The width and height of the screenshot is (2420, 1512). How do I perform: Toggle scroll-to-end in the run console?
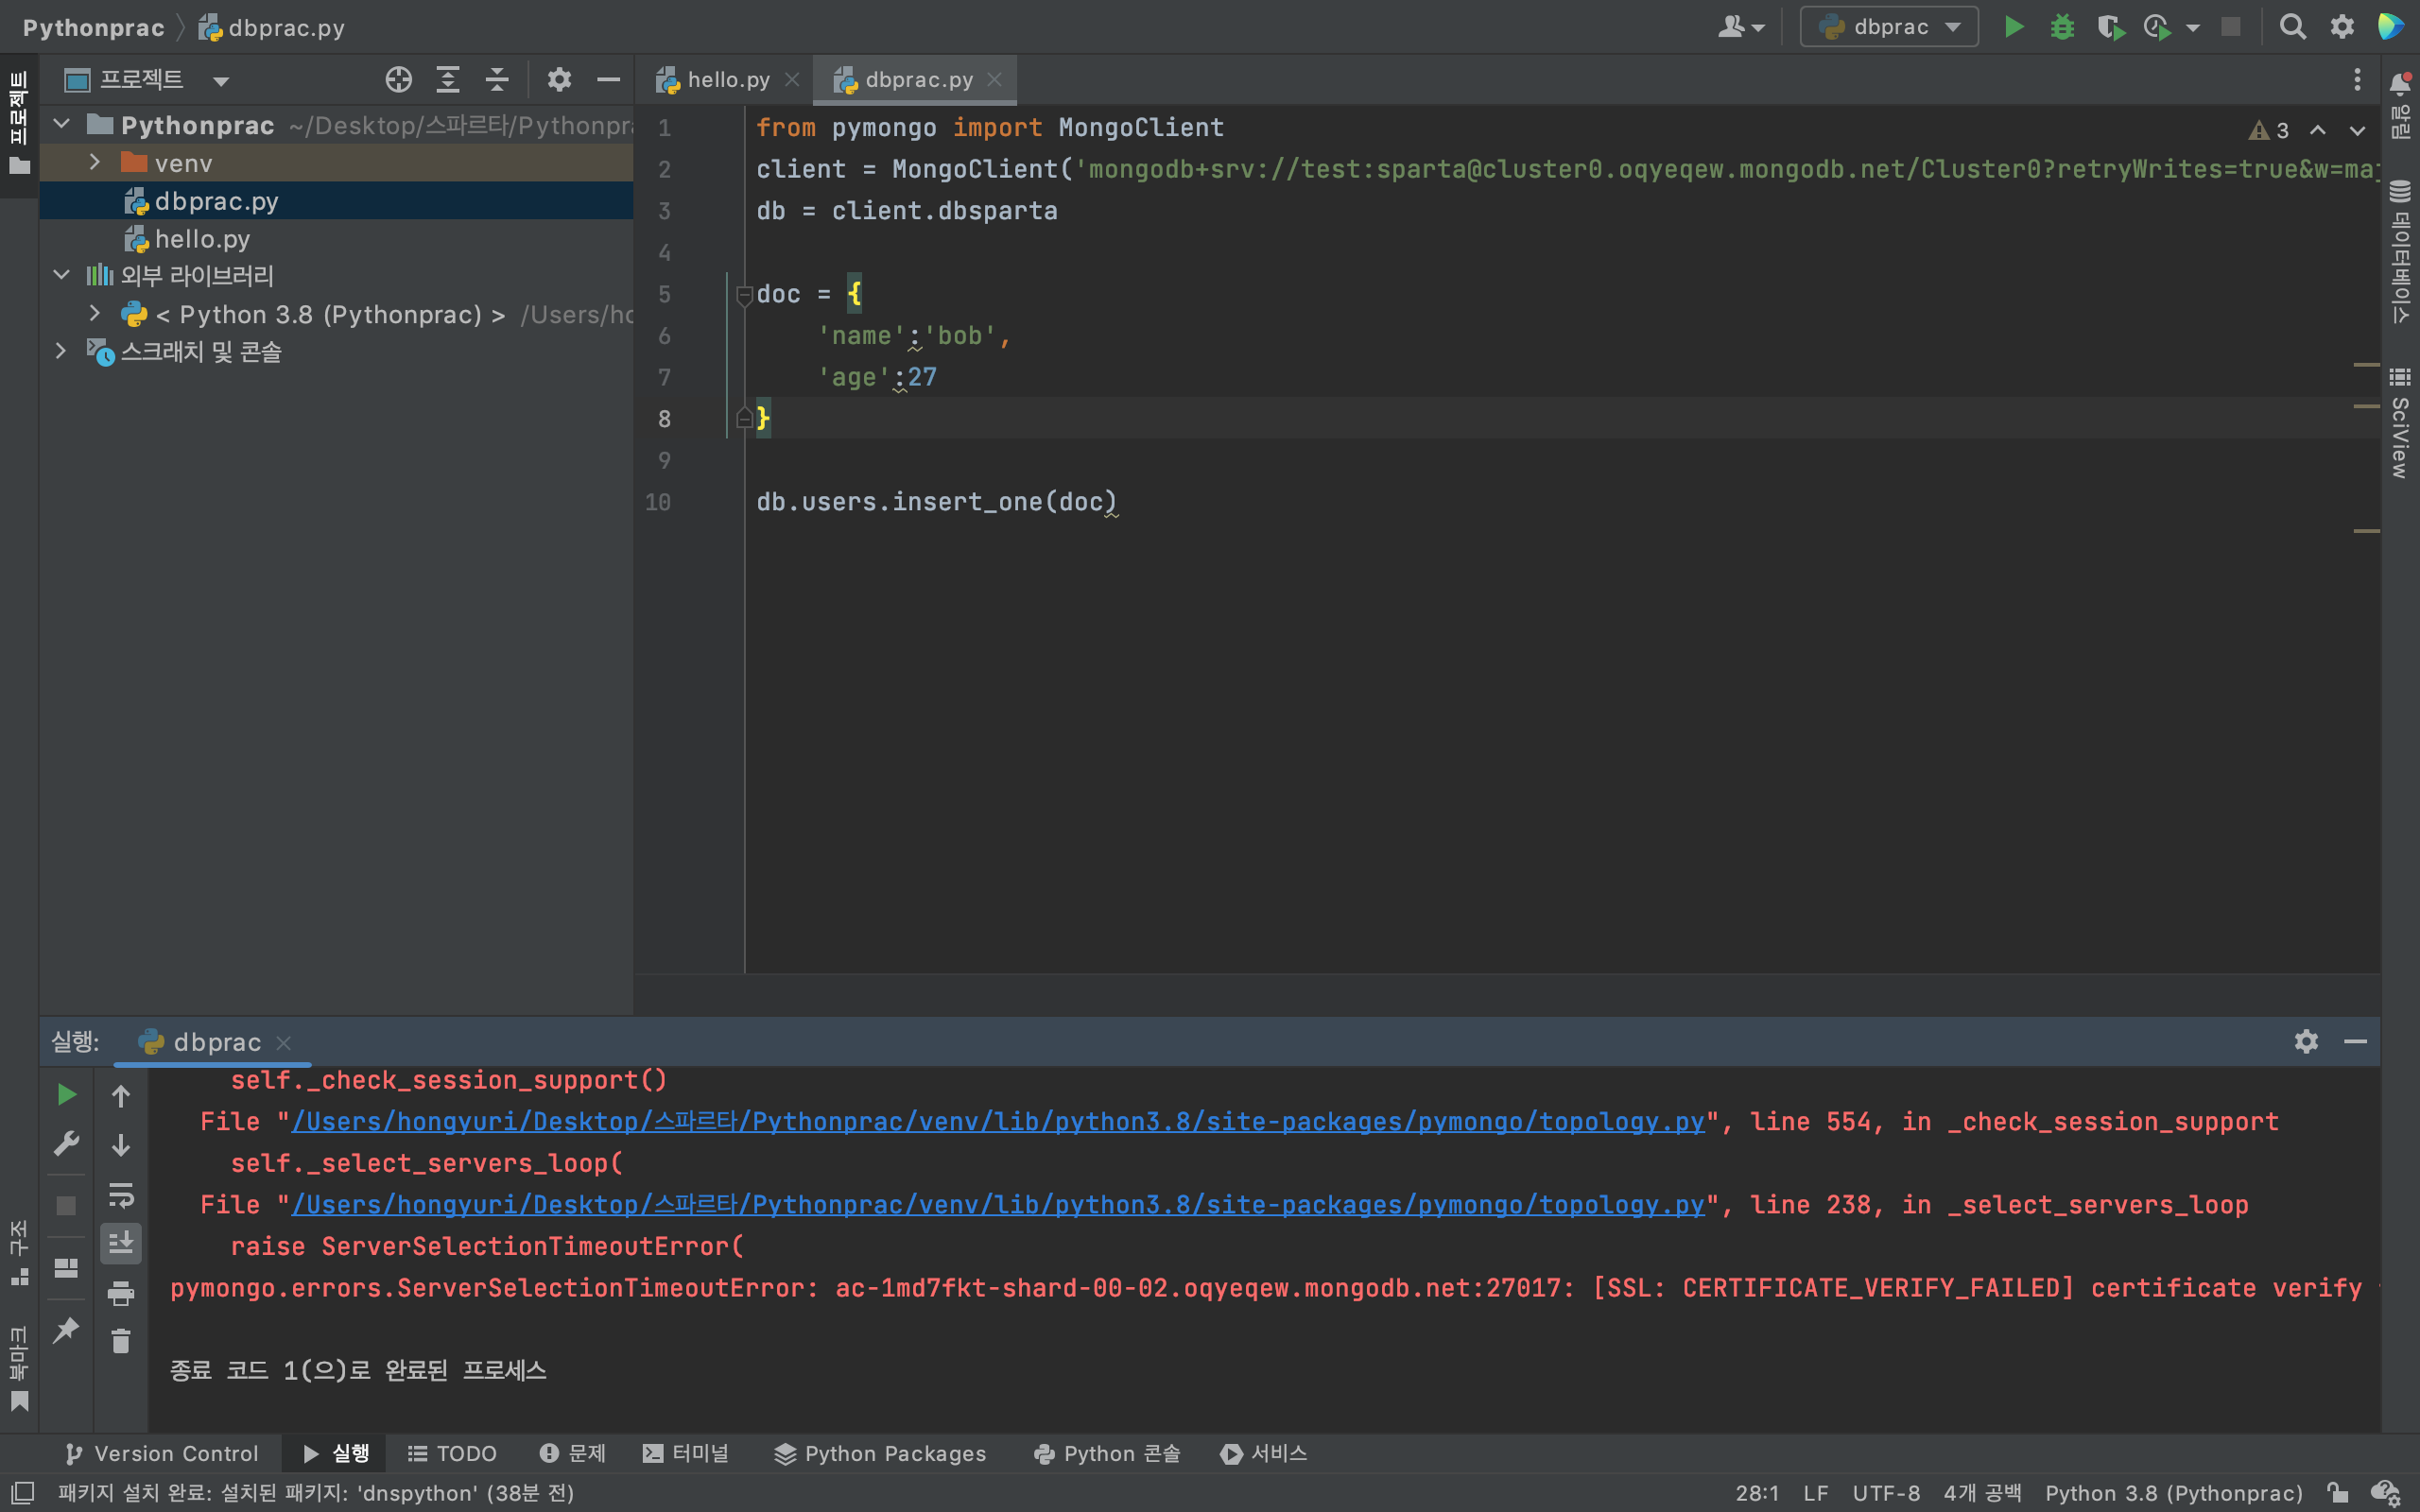121,1243
